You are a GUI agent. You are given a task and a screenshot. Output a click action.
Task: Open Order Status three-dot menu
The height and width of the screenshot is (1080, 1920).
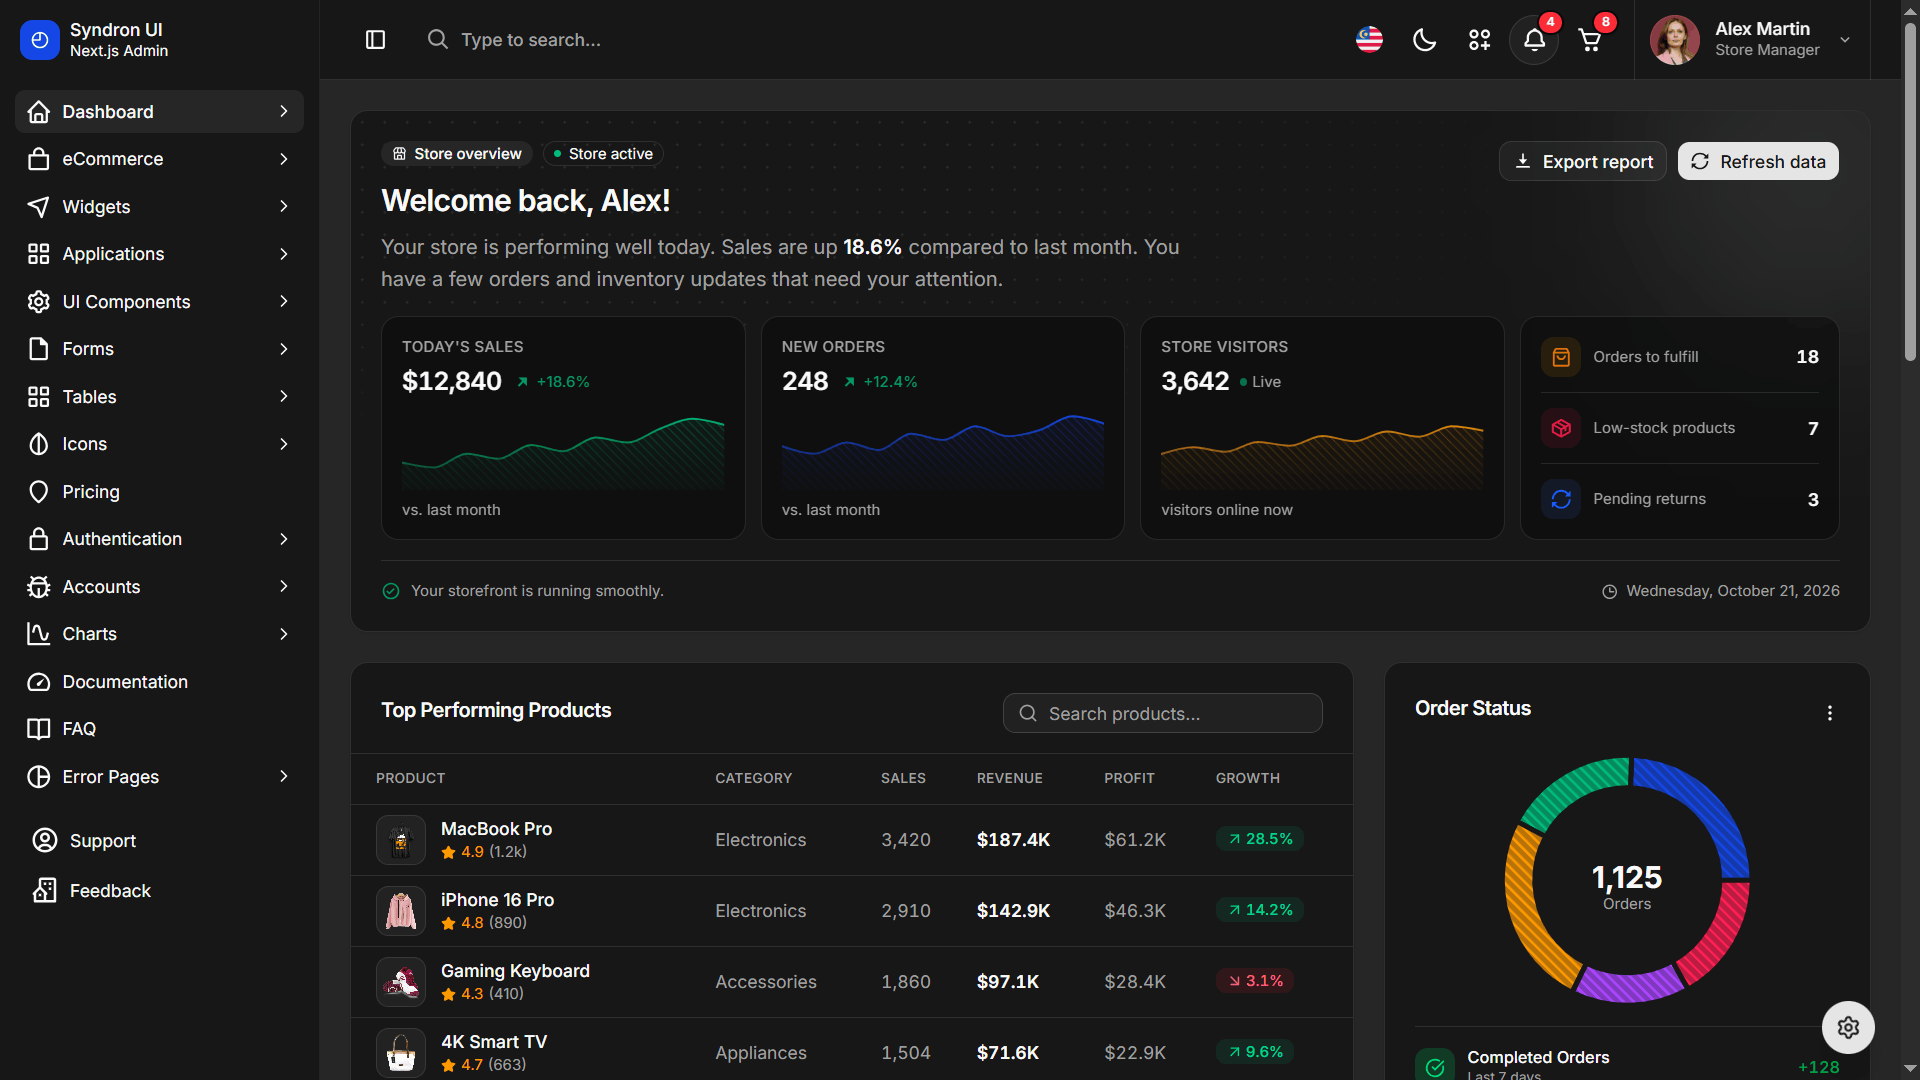[x=1829, y=713]
